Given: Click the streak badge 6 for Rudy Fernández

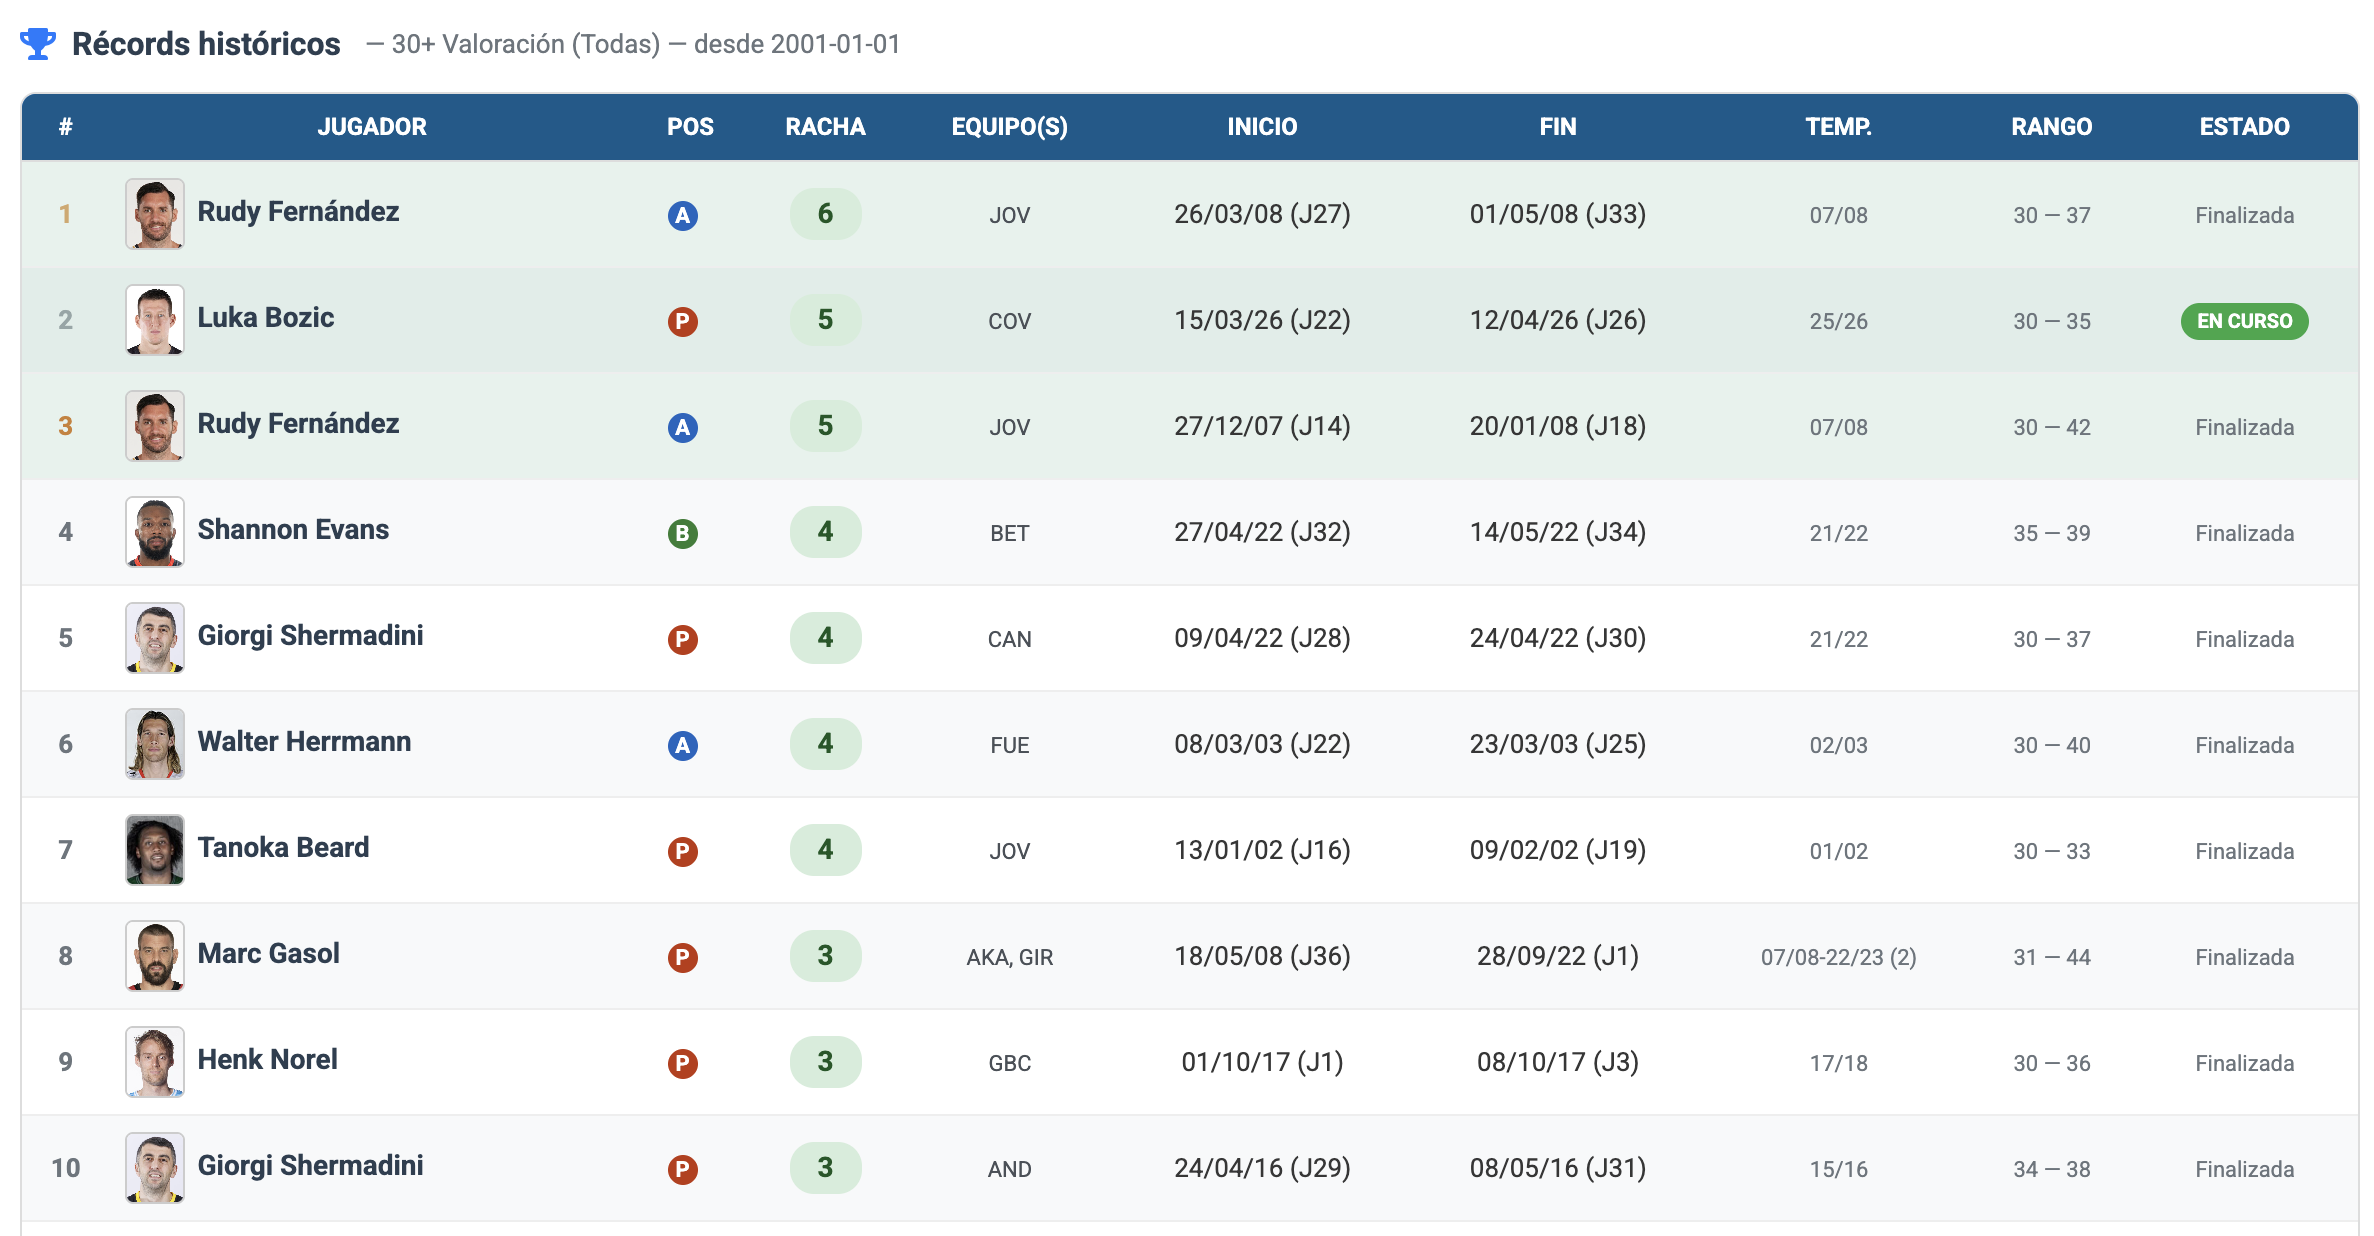Looking at the screenshot, I should (824, 214).
